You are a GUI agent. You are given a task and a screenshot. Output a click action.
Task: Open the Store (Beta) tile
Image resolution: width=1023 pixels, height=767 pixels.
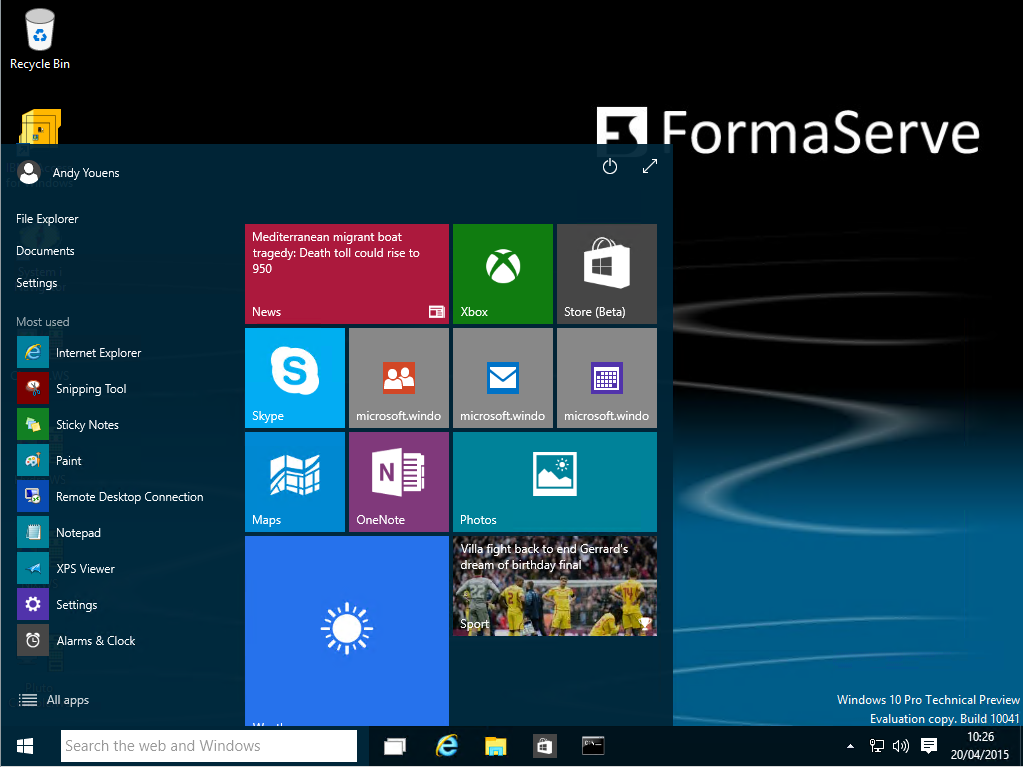pos(606,273)
